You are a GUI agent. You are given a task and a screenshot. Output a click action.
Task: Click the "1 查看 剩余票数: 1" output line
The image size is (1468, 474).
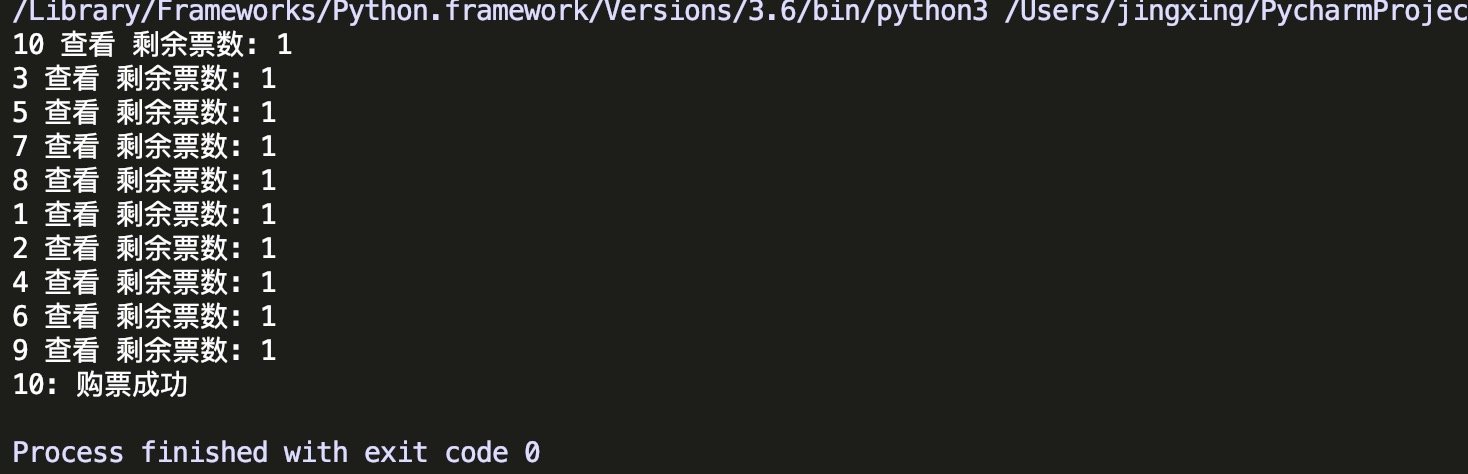click(143, 215)
